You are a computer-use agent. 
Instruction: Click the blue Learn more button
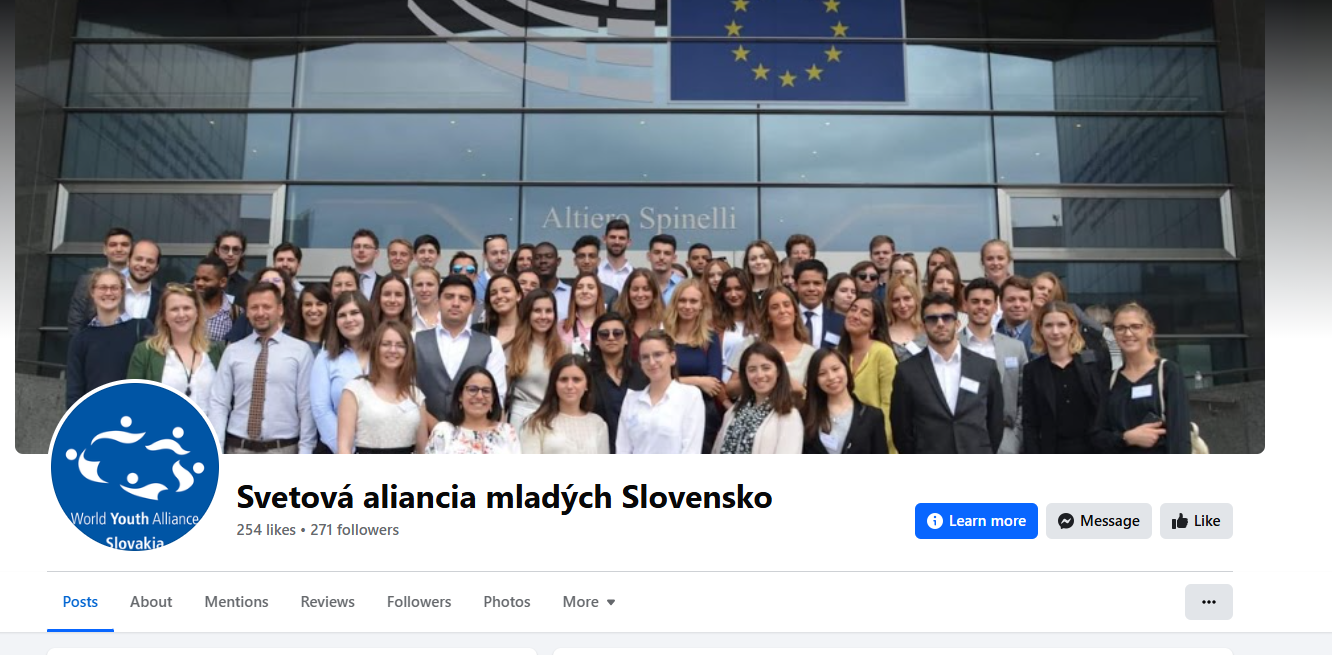[x=976, y=521]
